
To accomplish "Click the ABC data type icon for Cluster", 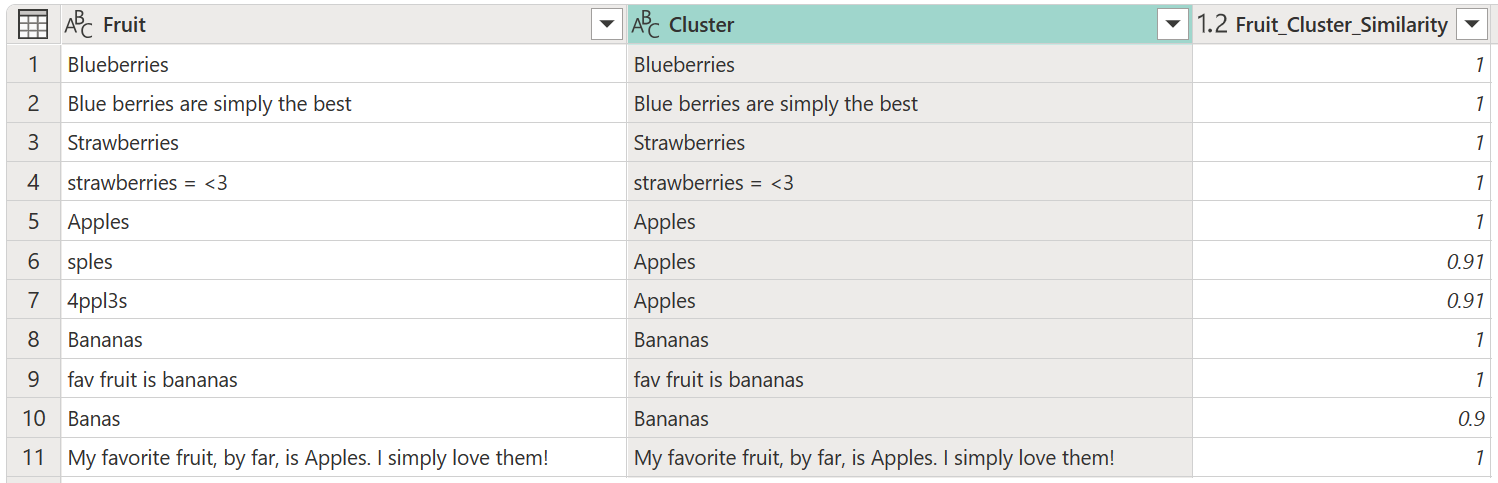I will 646,25.
